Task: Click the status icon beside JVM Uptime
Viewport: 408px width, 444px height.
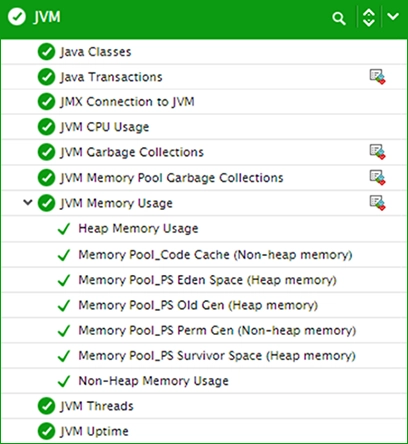Action: [x=46, y=431]
